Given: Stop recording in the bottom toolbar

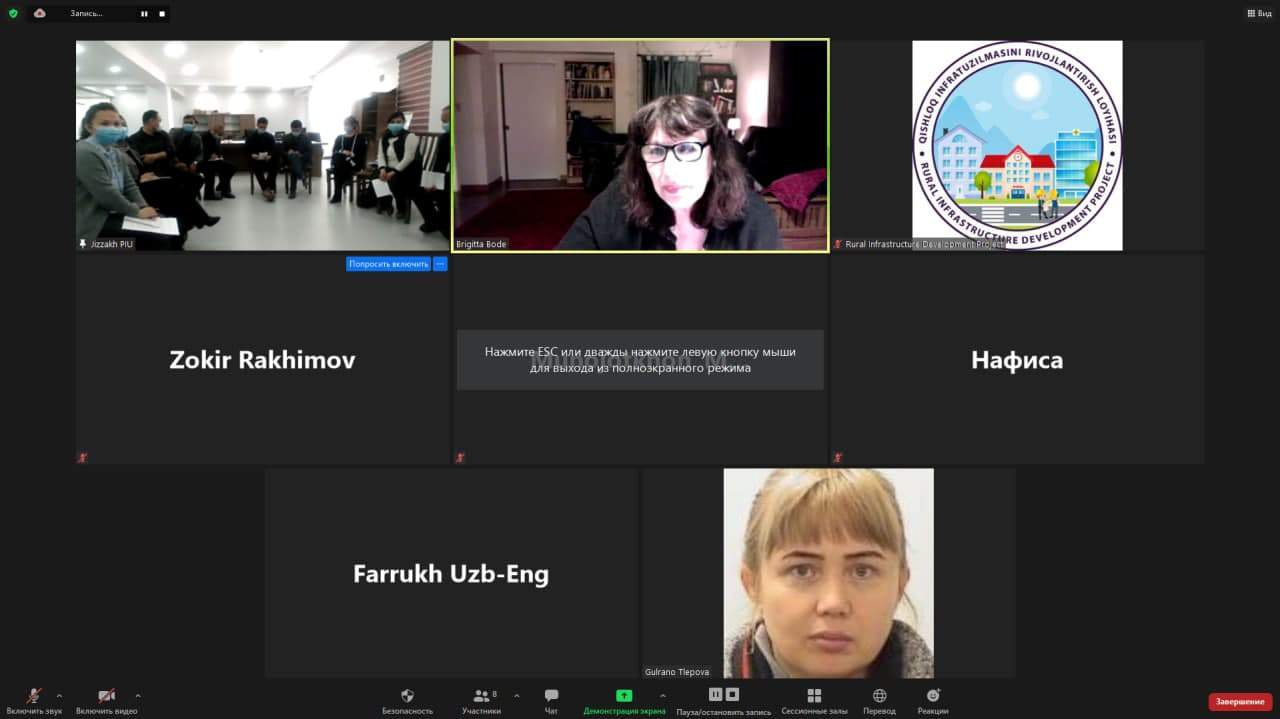Looking at the screenshot, I should click(732, 695).
